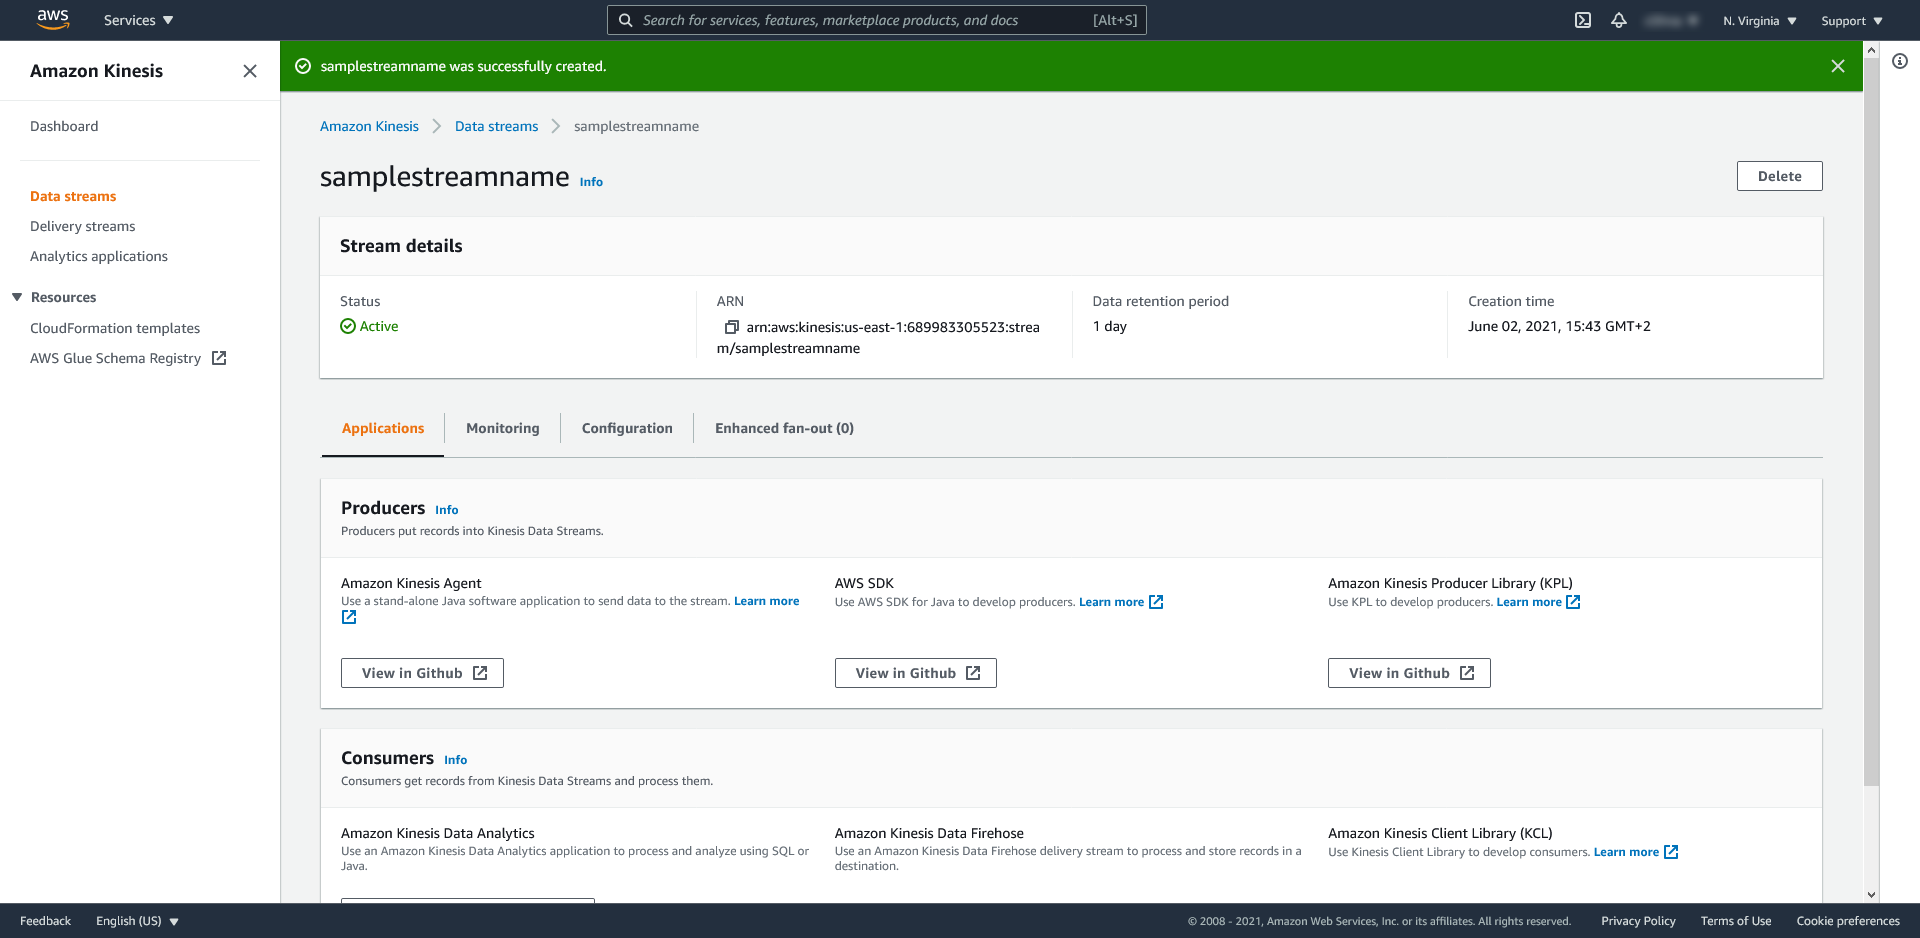Click the Glue Schema Registry external-link icon
1920x938 pixels.
(x=219, y=358)
